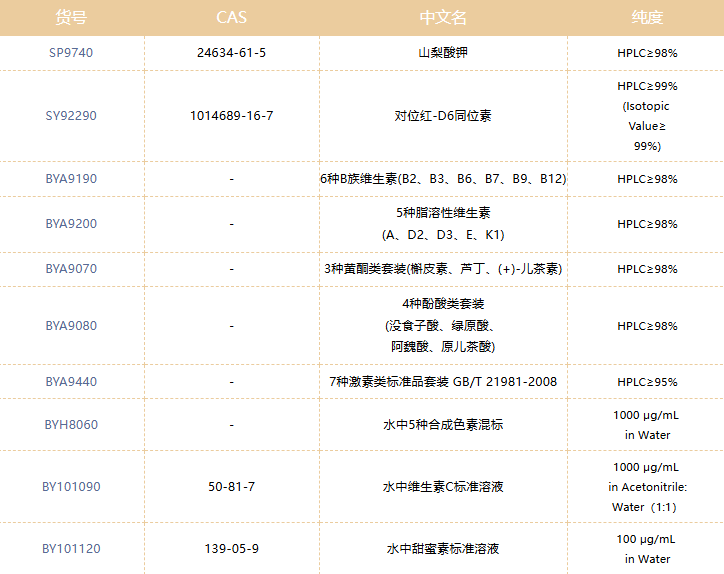Click the 货号 column header
The width and height of the screenshot is (724, 574).
[x=71, y=18]
